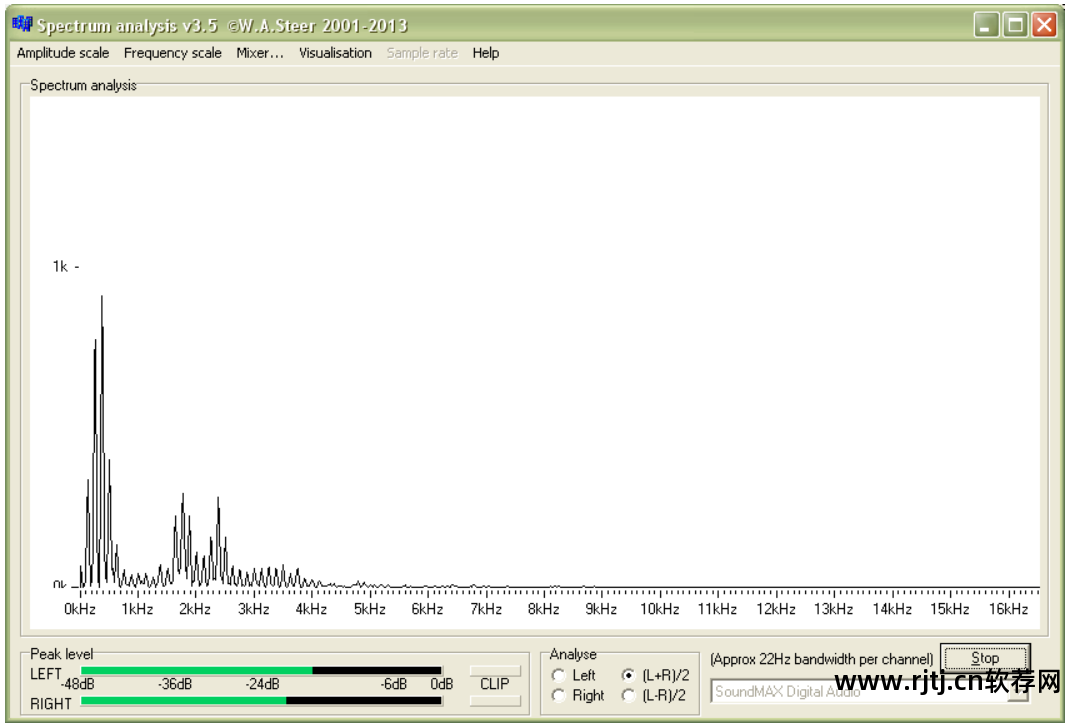The image size is (1070, 727).
Task: Click the upper CLIP indicator for LEFT
Action: 495,671
